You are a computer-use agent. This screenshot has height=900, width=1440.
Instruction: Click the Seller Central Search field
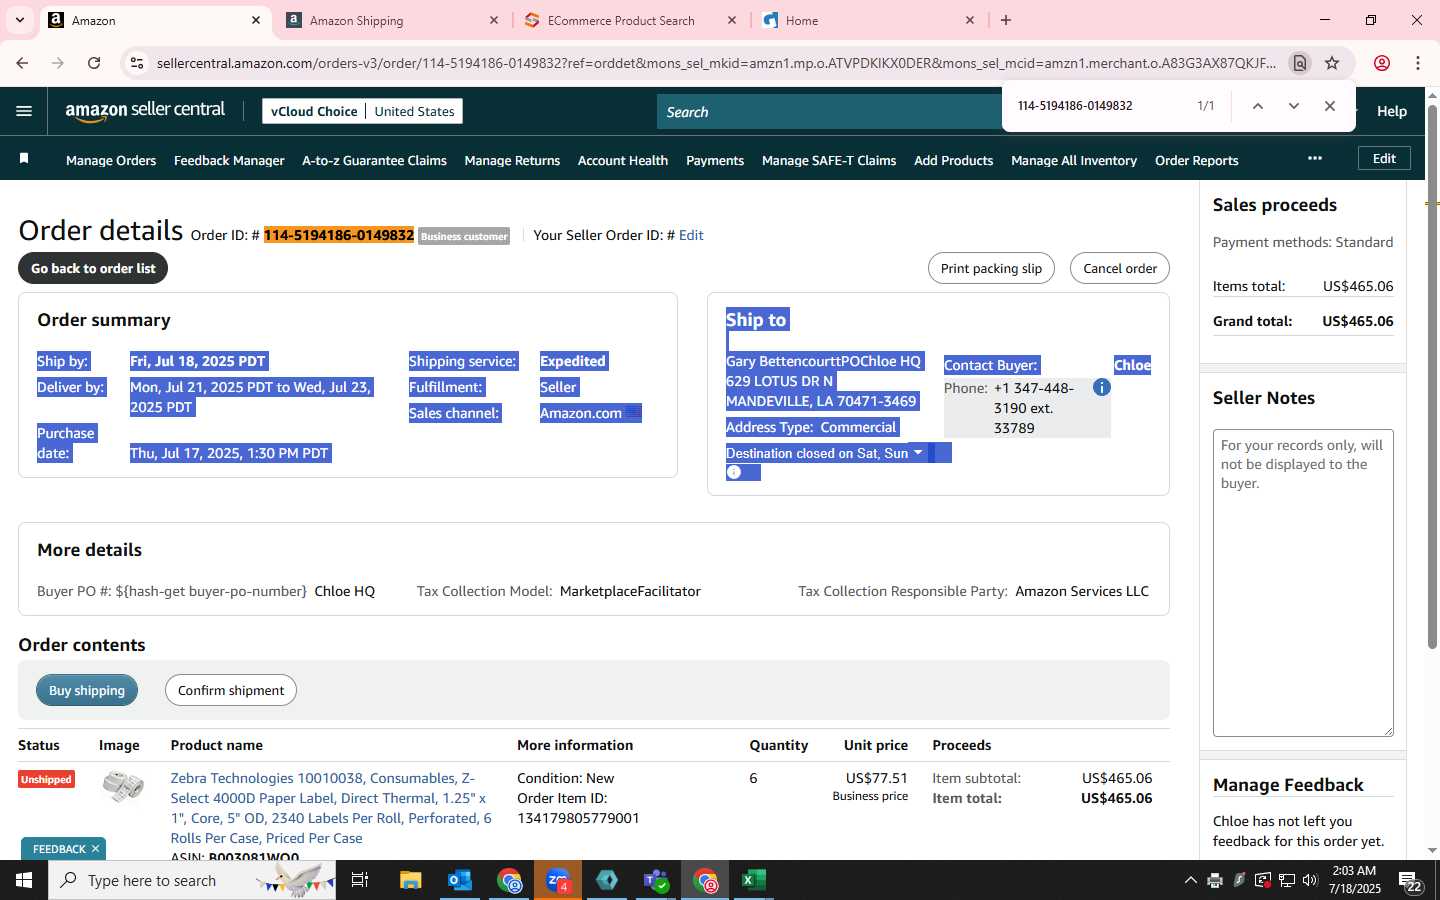point(830,112)
